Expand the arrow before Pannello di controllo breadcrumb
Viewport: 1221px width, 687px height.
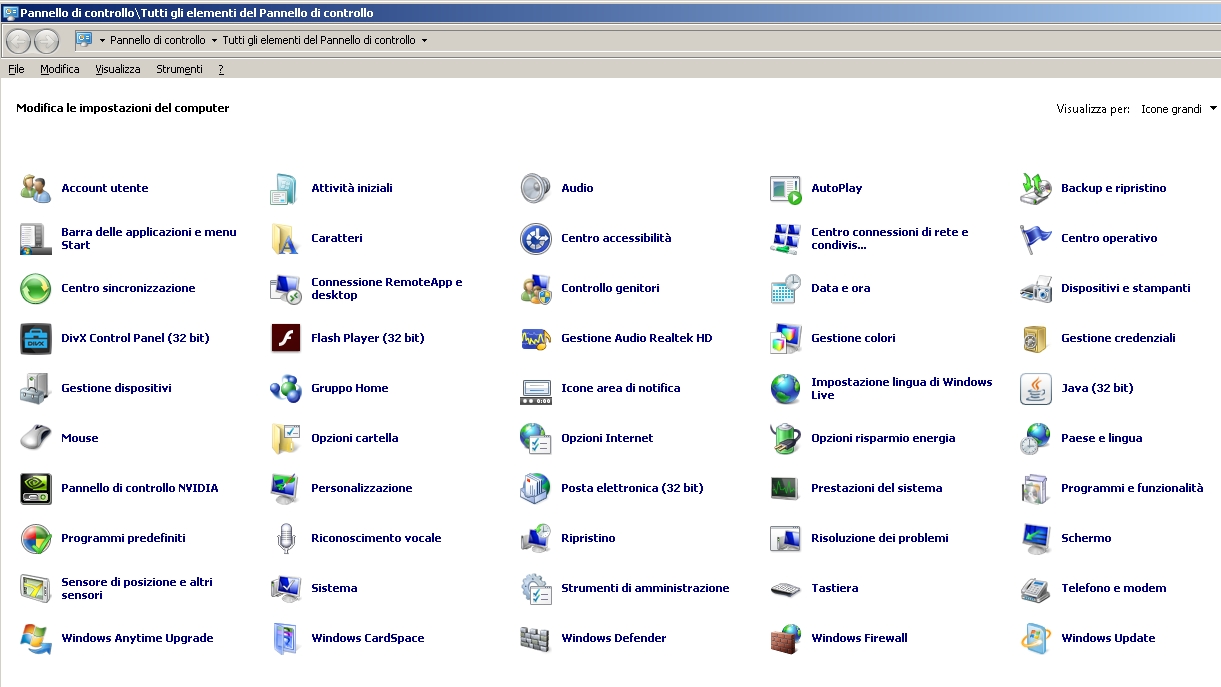(x=102, y=41)
